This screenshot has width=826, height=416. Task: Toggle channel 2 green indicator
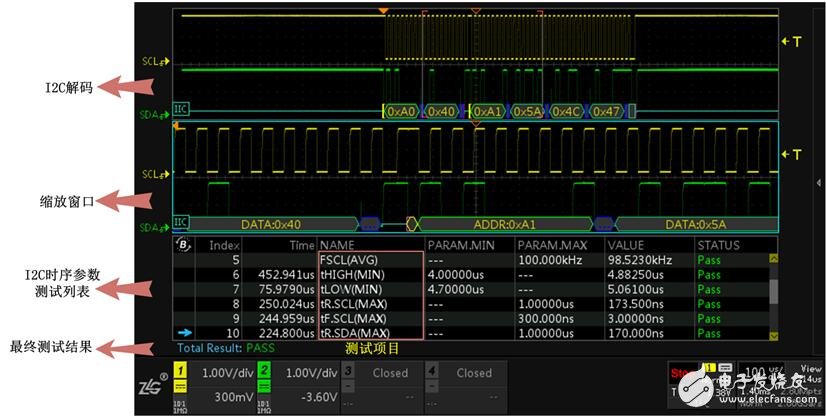click(266, 372)
